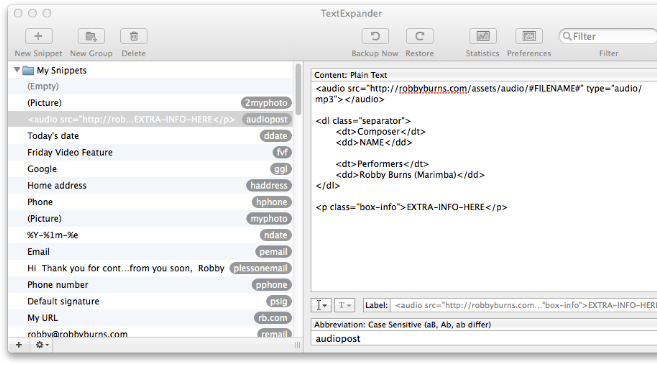Select the Today's date snippet
The height and width of the screenshot is (365, 657).
[x=151, y=136]
